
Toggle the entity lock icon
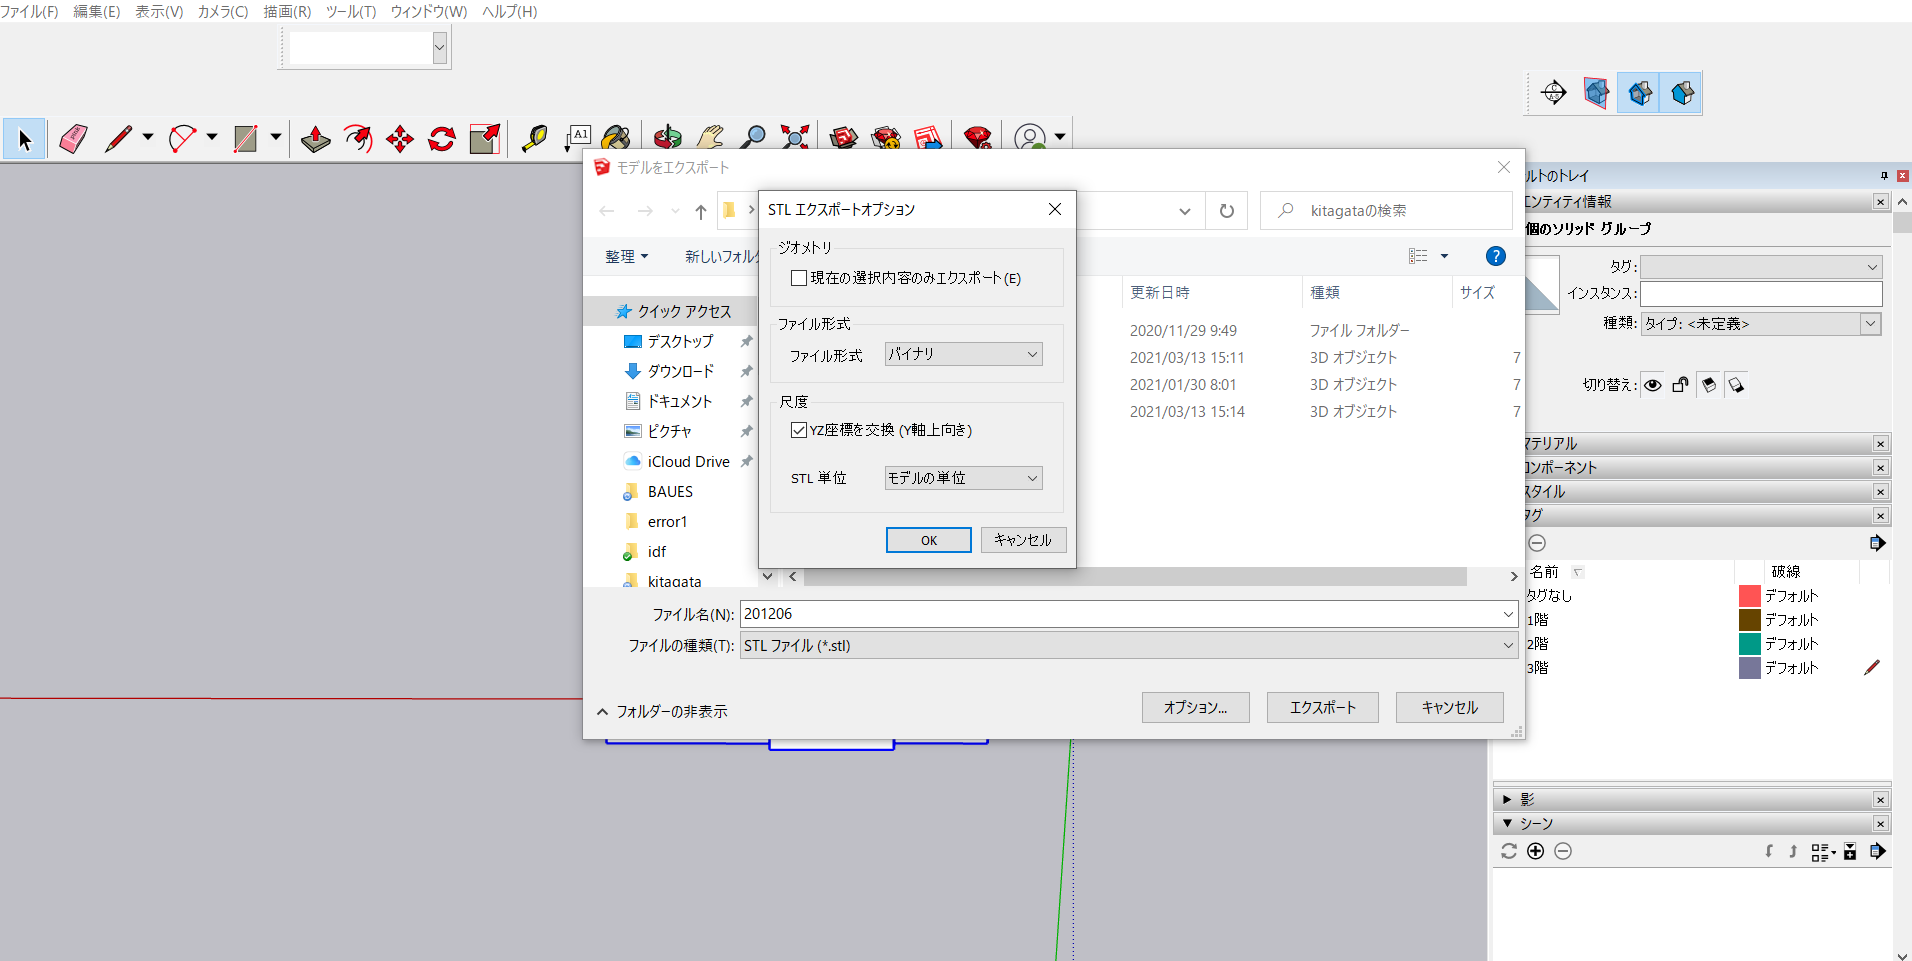coord(1681,385)
